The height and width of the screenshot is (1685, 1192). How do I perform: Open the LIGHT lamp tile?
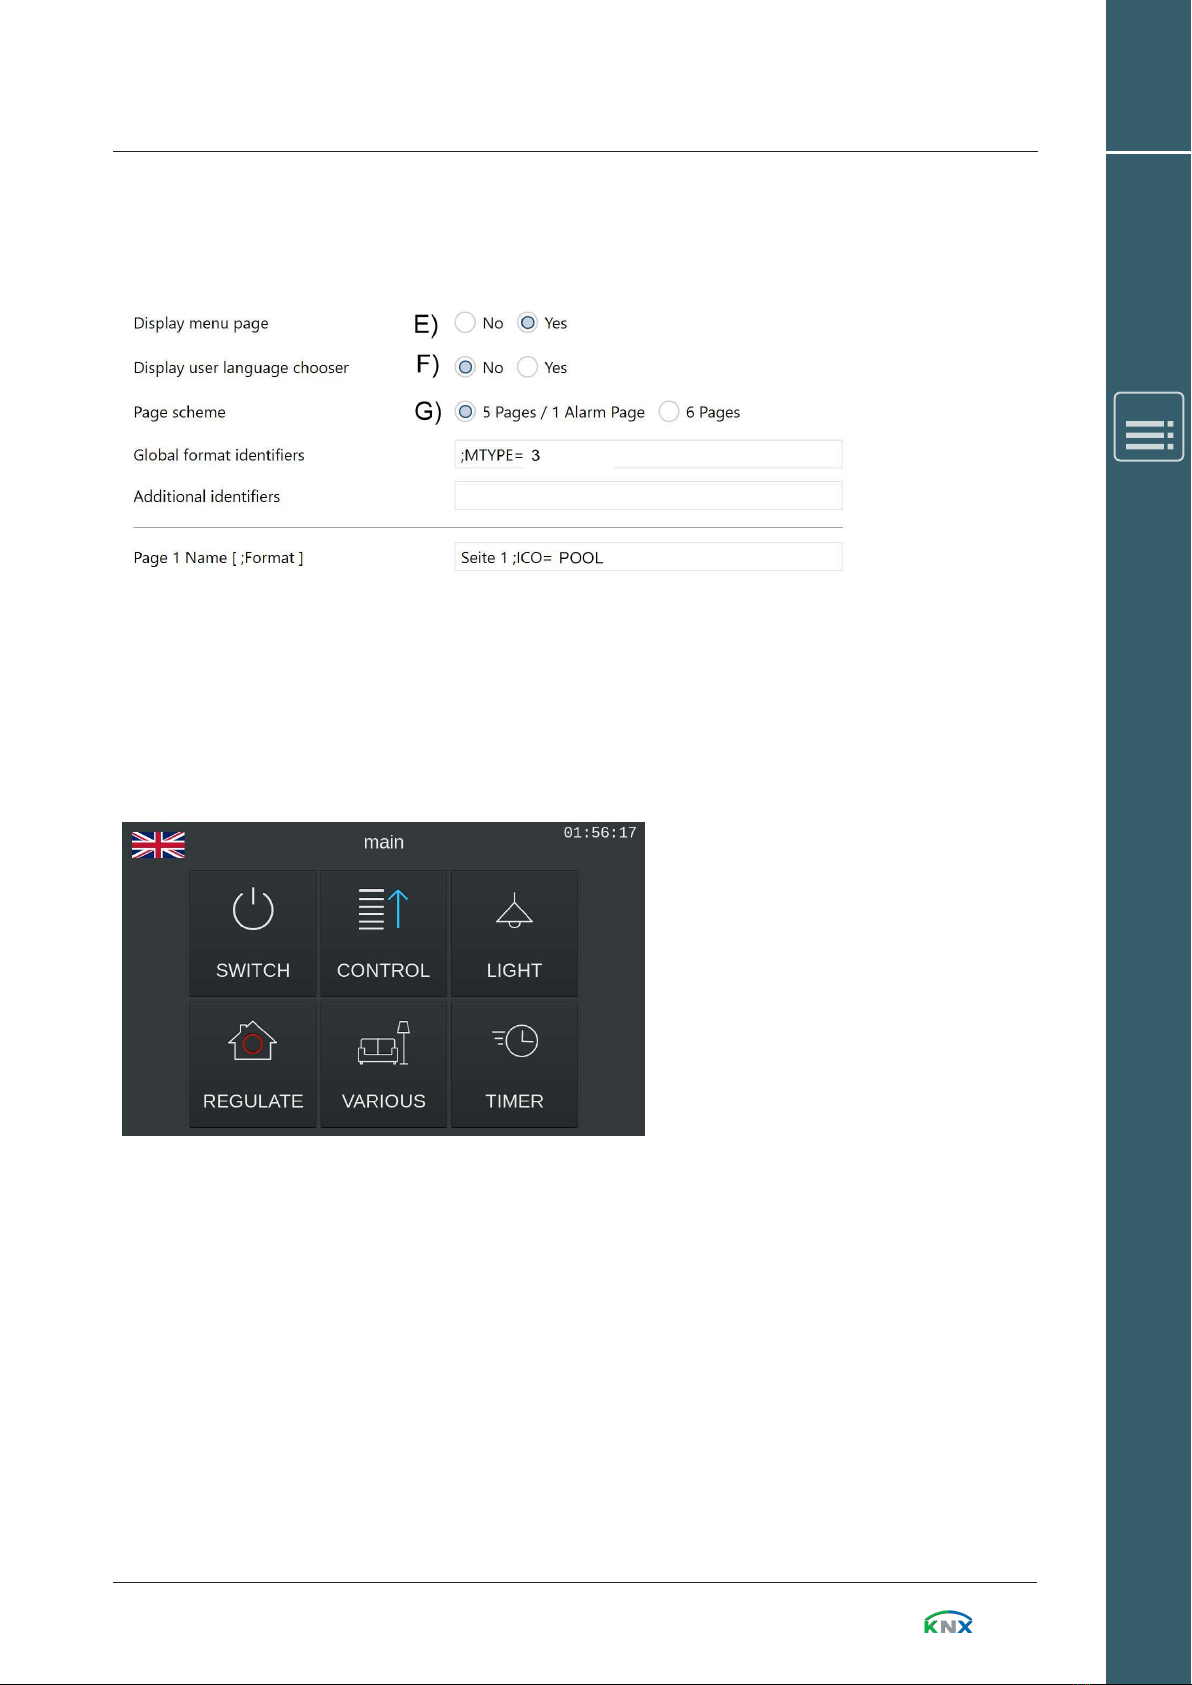(514, 933)
